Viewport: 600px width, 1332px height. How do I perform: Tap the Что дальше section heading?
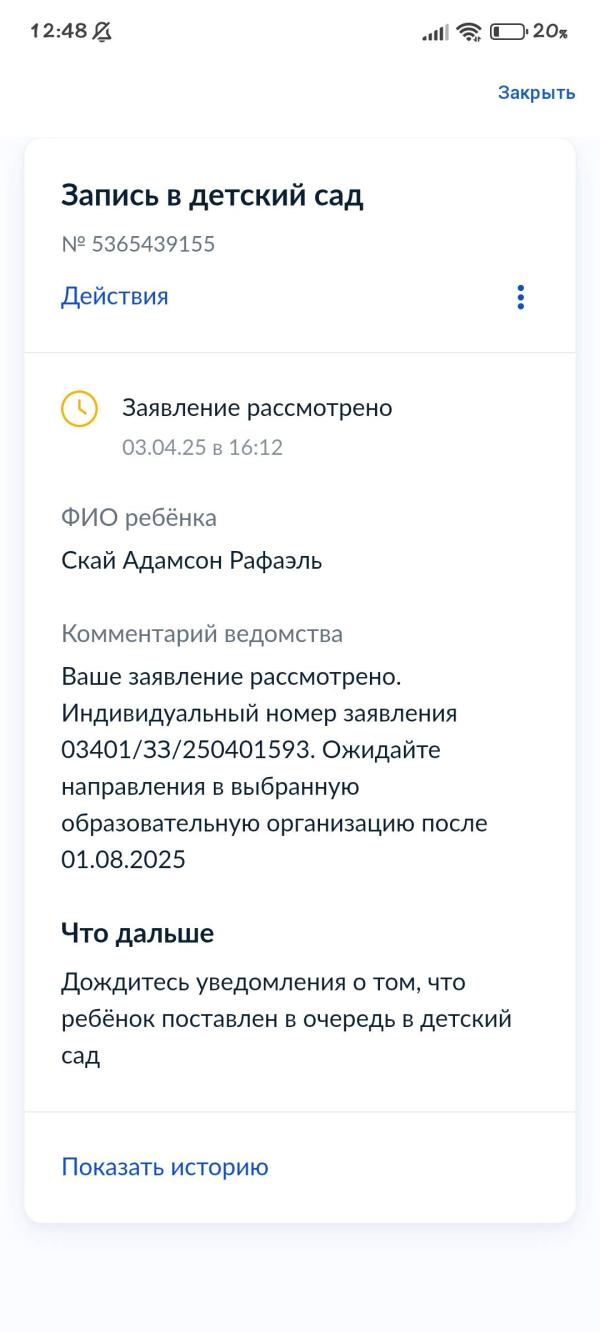pos(138,934)
